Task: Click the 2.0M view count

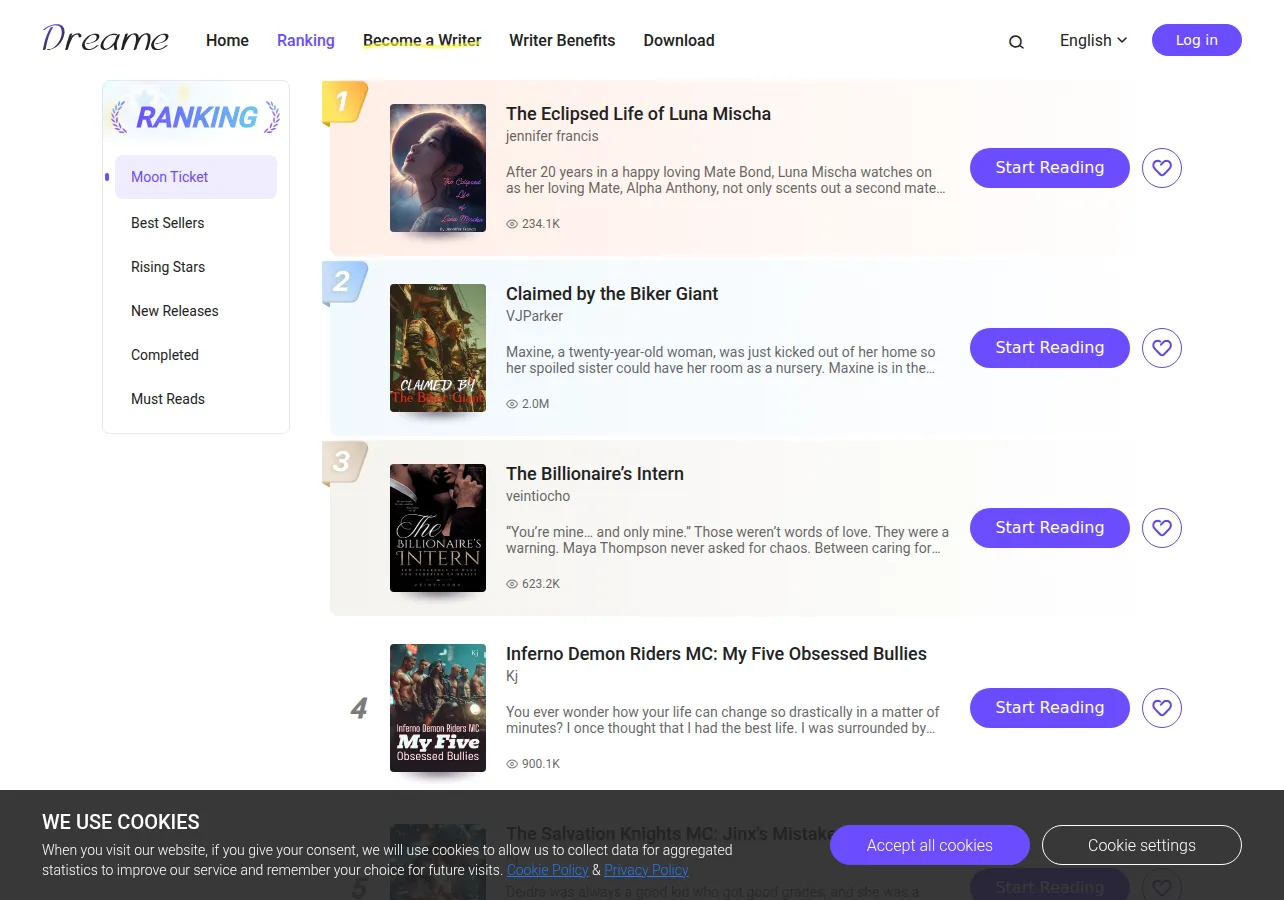Action: point(528,404)
